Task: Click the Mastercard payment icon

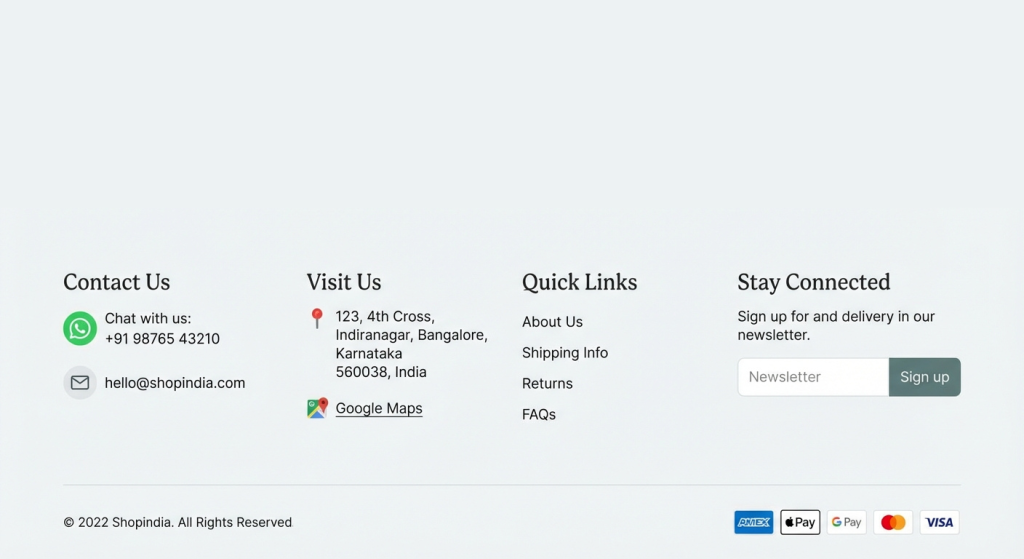Action: coord(893,522)
